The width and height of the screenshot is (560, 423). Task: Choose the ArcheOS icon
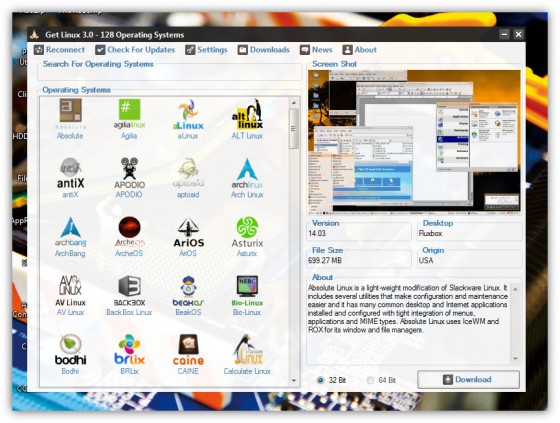pos(129,233)
